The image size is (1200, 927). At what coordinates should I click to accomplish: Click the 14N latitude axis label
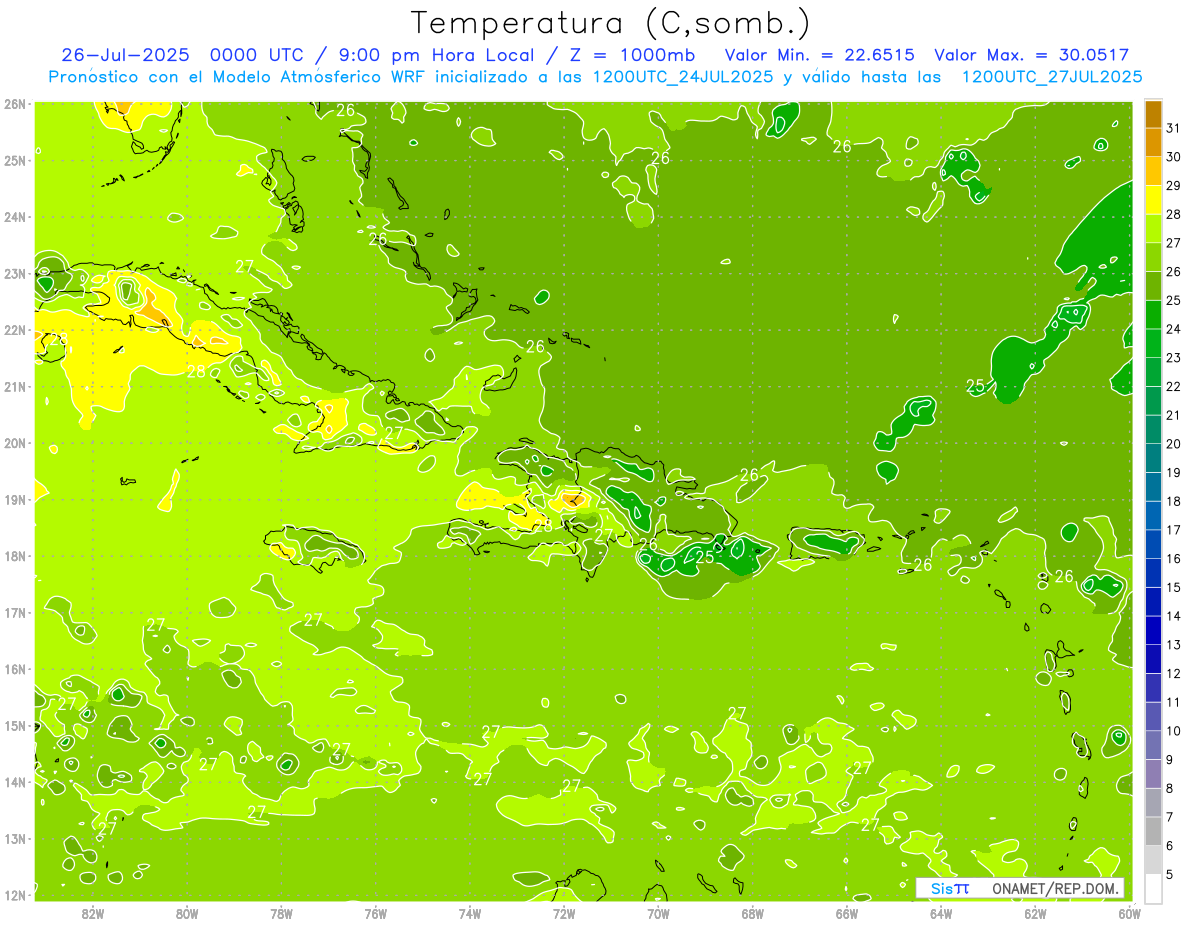pos(15,782)
